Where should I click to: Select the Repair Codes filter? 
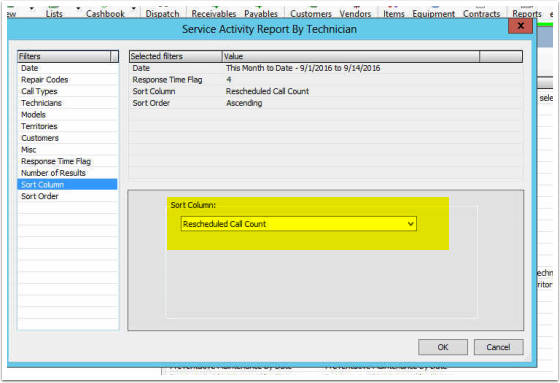[x=68, y=80]
